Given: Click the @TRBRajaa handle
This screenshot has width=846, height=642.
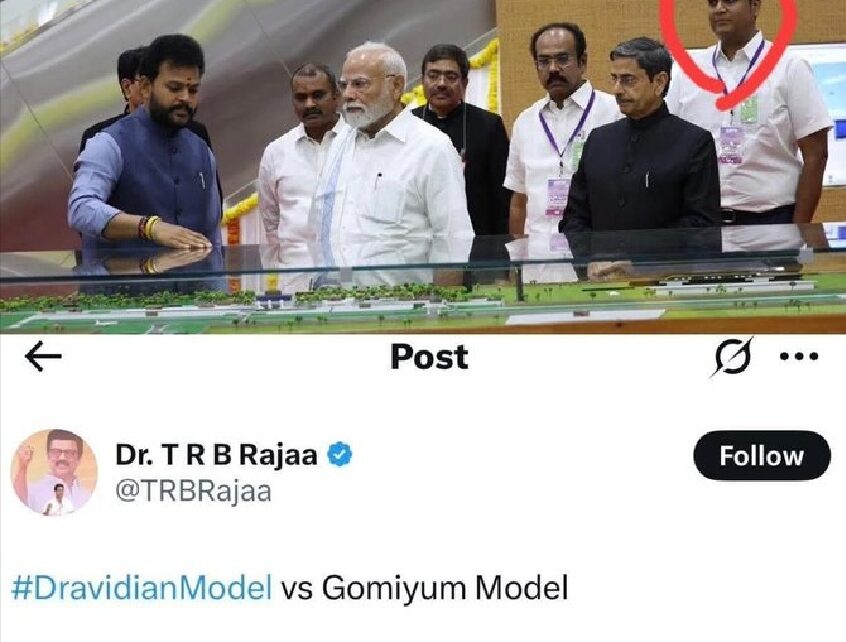Looking at the screenshot, I should tap(193, 491).
